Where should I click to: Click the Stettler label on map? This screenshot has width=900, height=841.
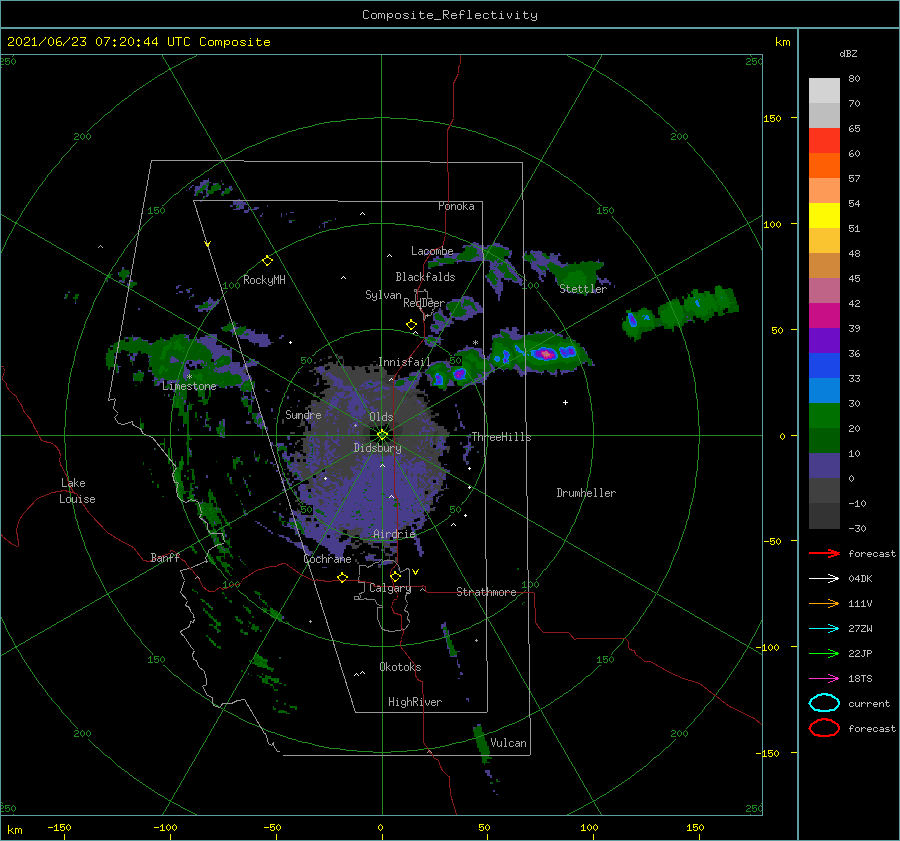pos(583,289)
